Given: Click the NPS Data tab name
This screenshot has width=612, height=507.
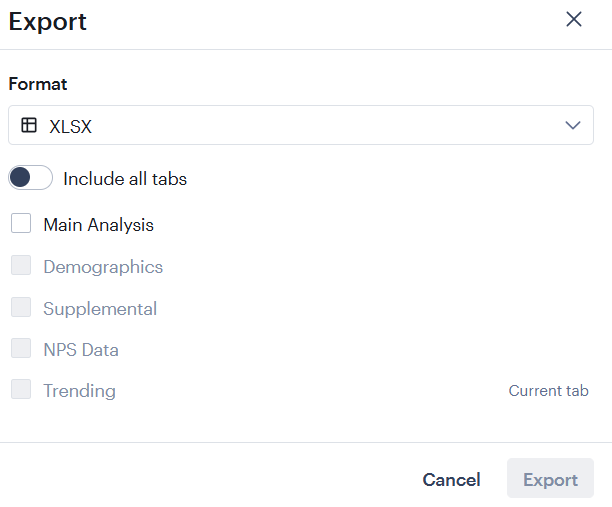Looking at the screenshot, I should (x=81, y=350).
